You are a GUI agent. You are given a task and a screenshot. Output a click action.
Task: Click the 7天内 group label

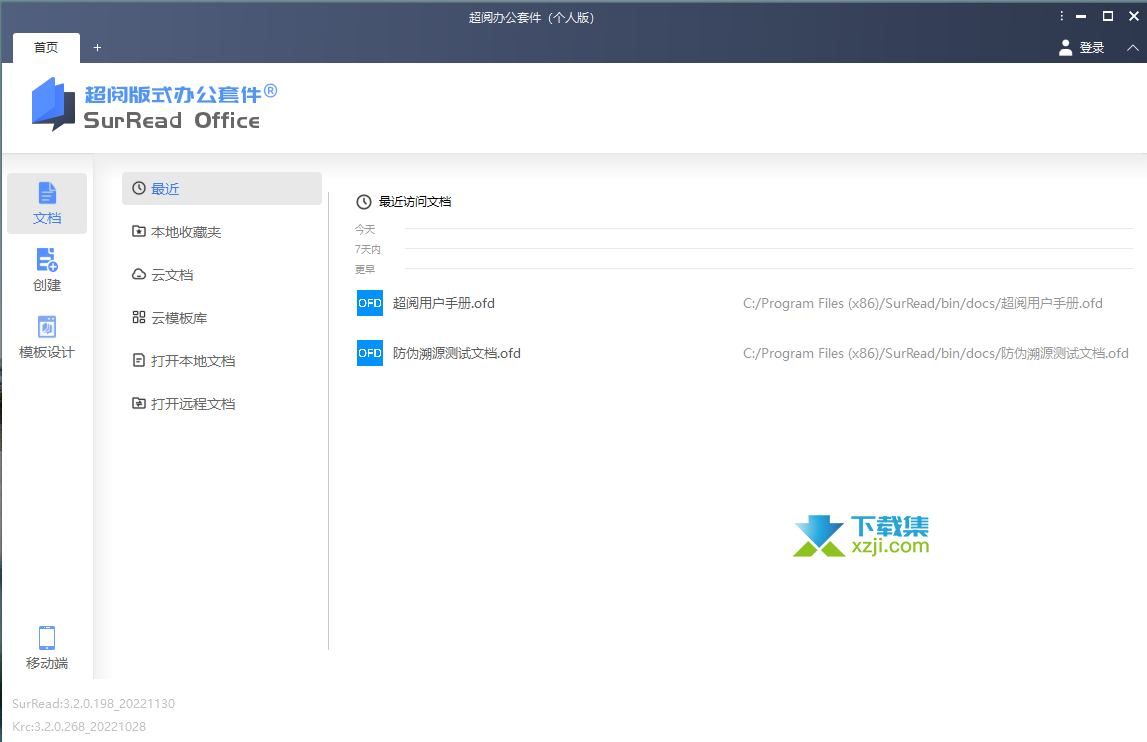(x=367, y=250)
